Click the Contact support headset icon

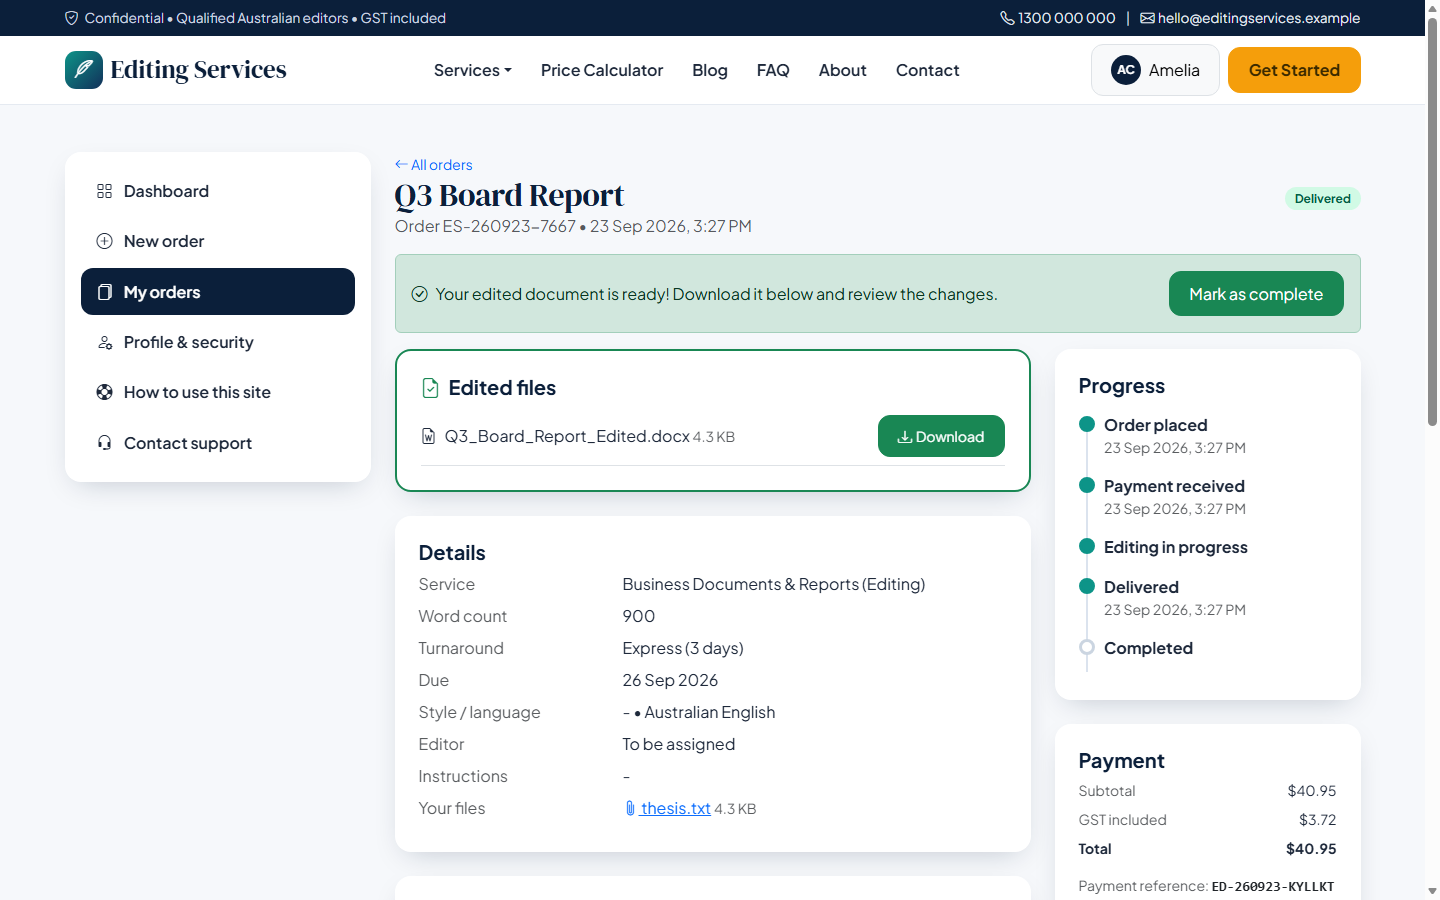[104, 443]
